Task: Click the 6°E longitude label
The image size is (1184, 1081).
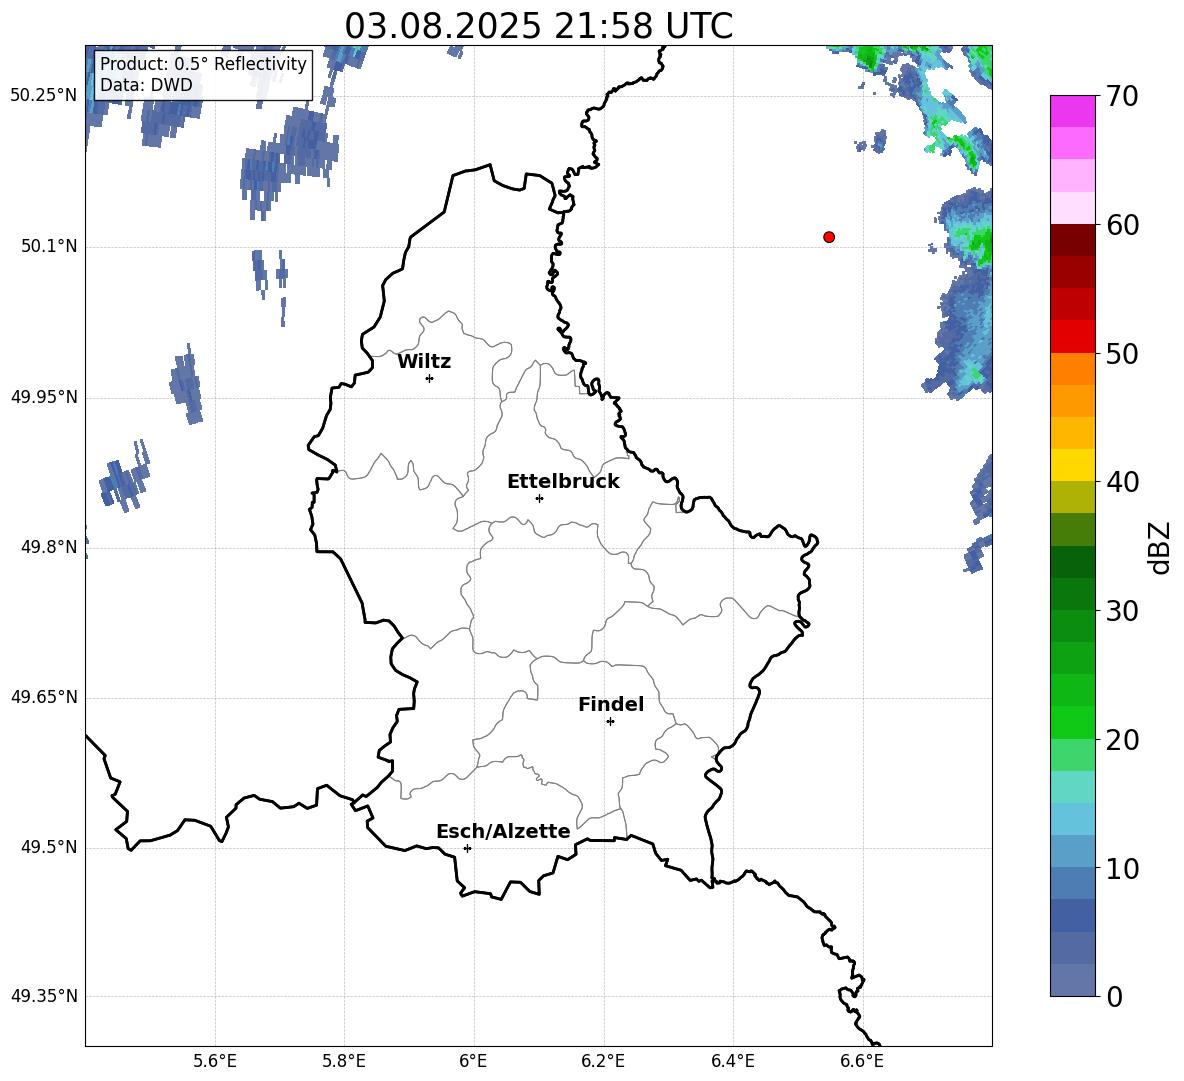Action: pyautogui.click(x=473, y=1061)
